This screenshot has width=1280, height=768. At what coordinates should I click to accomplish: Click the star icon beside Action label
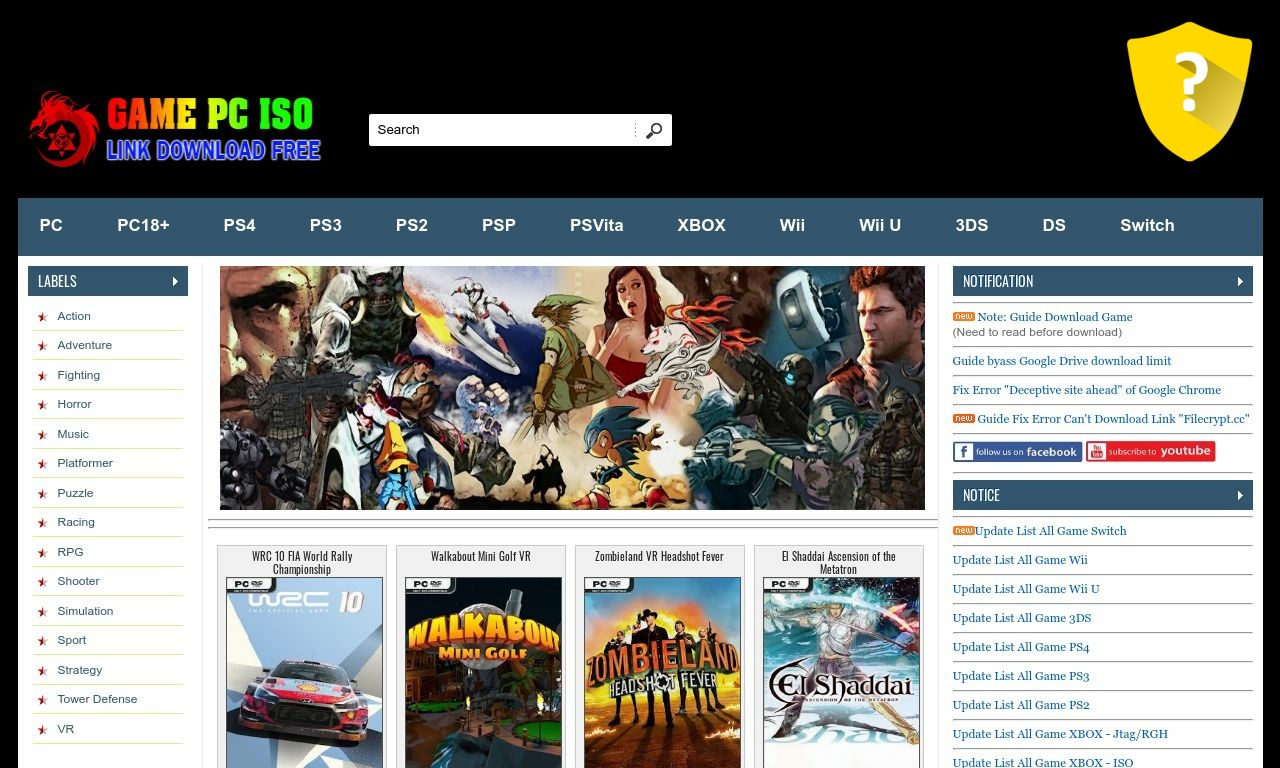point(43,317)
